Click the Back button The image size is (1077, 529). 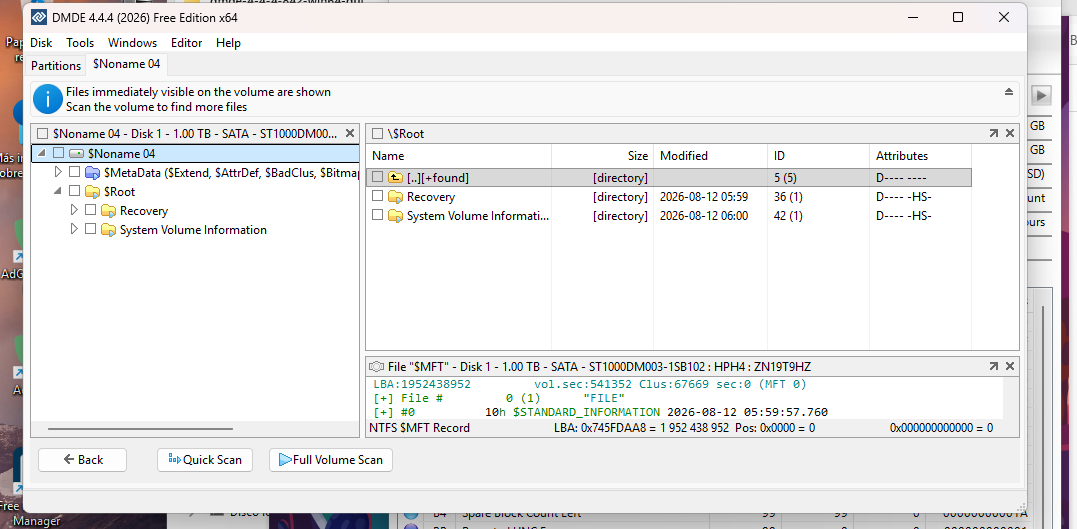pyautogui.click(x=82, y=460)
